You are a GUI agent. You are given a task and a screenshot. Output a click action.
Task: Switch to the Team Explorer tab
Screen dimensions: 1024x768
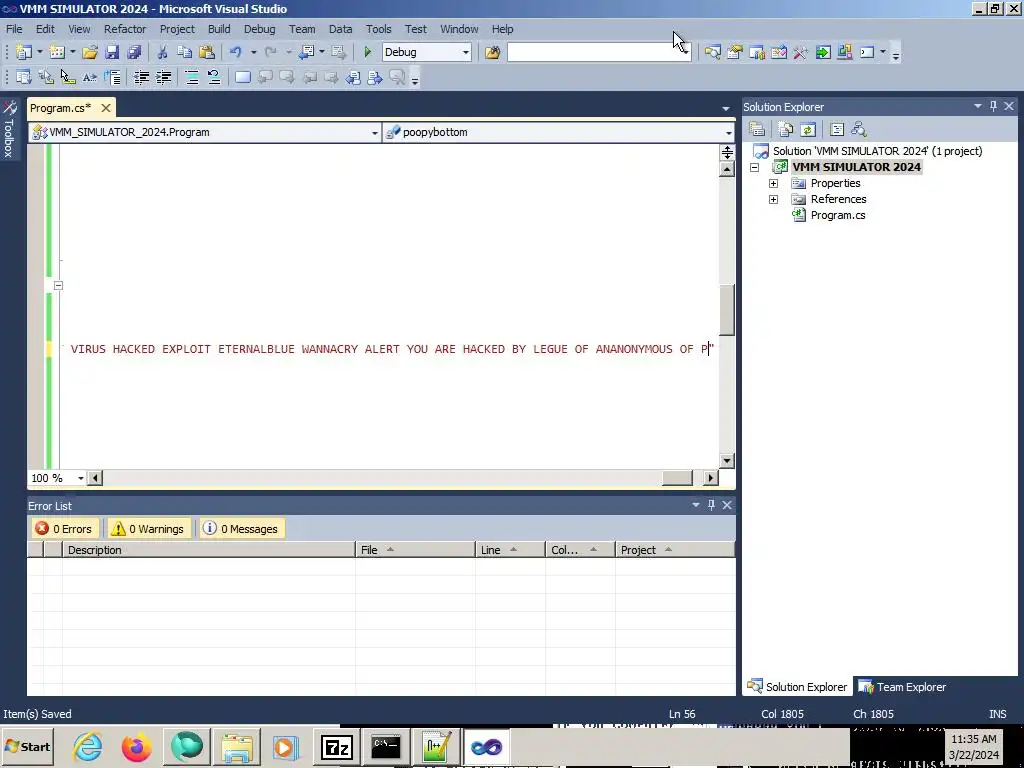pyautogui.click(x=903, y=687)
